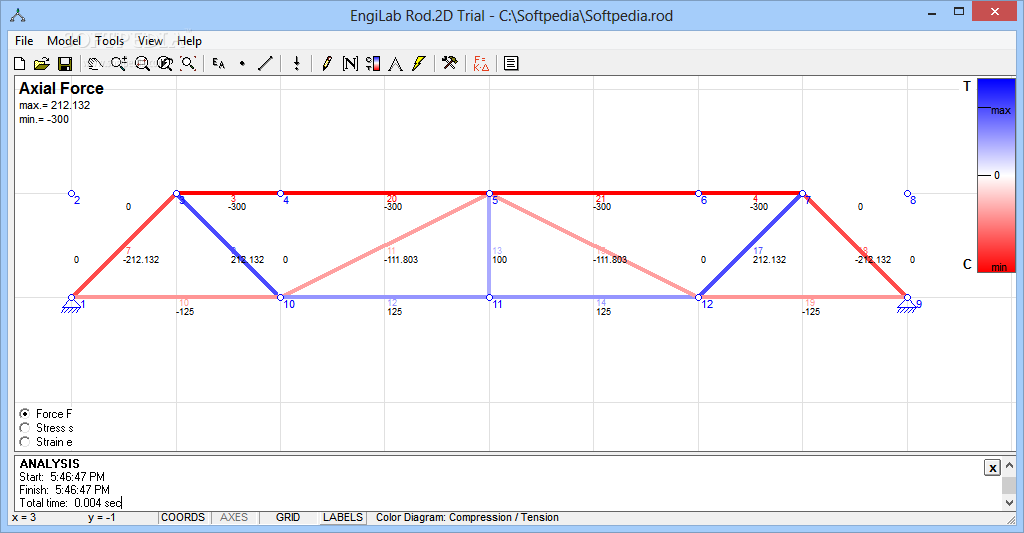
Task: Click node 11 on the bottom chord
Action: click(x=490, y=298)
